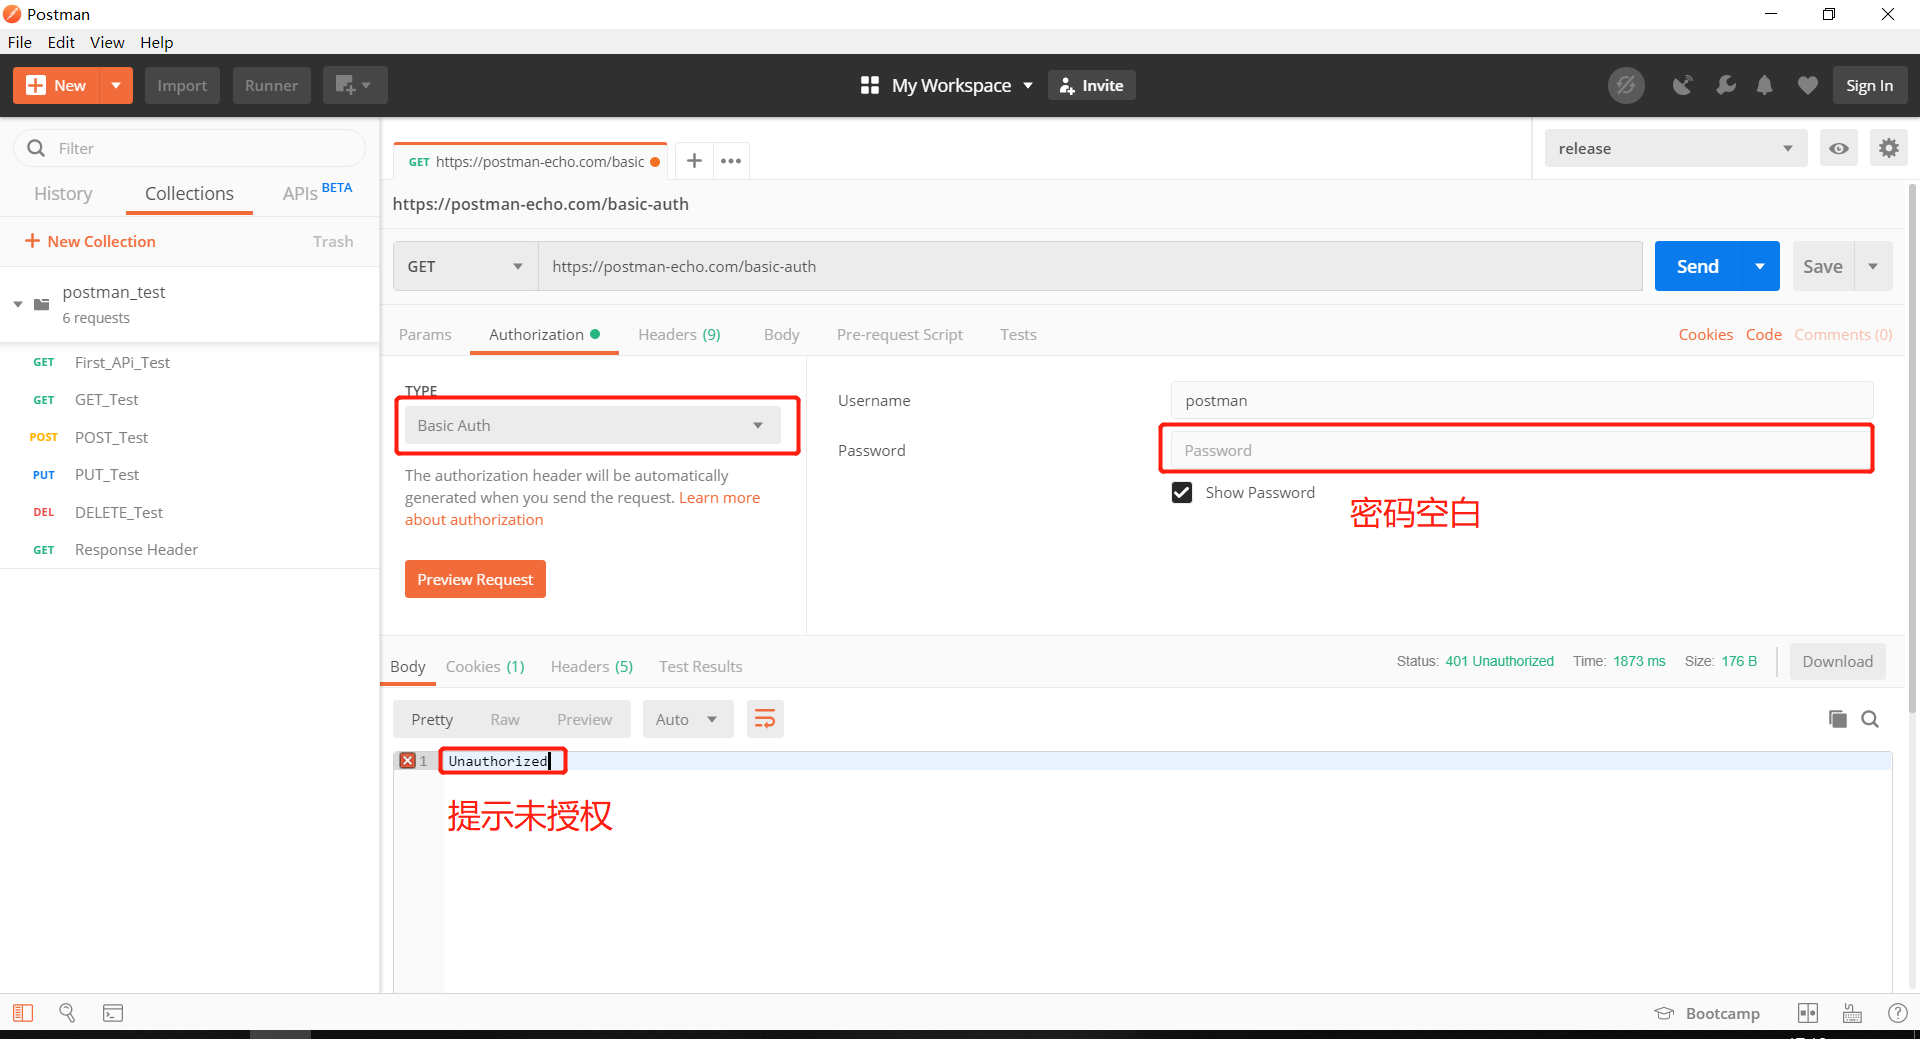Click the heart icon in header
Image resolution: width=1920 pixels, height=1039 pixels.
tap(1807, 86)
